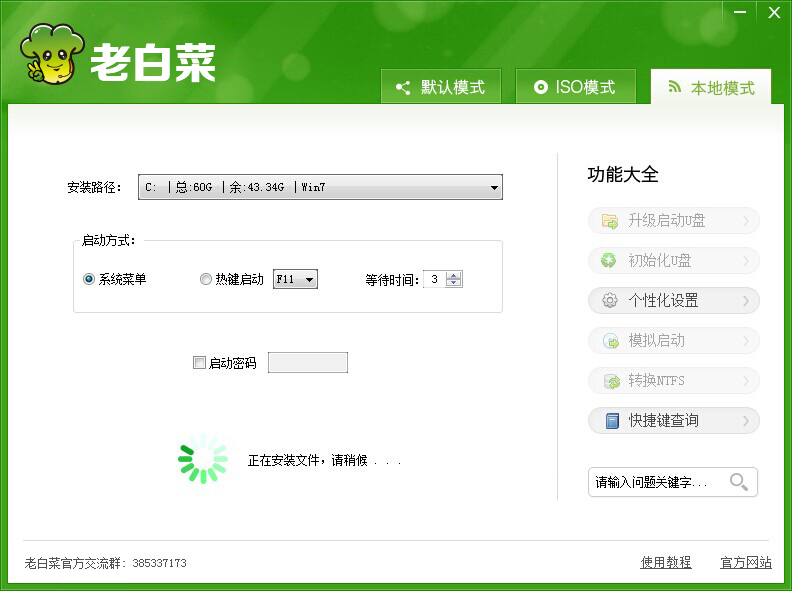Viewport: 792px width, 591px height.
Task: Click 转换NTFS button
Action: click(674, 380)
